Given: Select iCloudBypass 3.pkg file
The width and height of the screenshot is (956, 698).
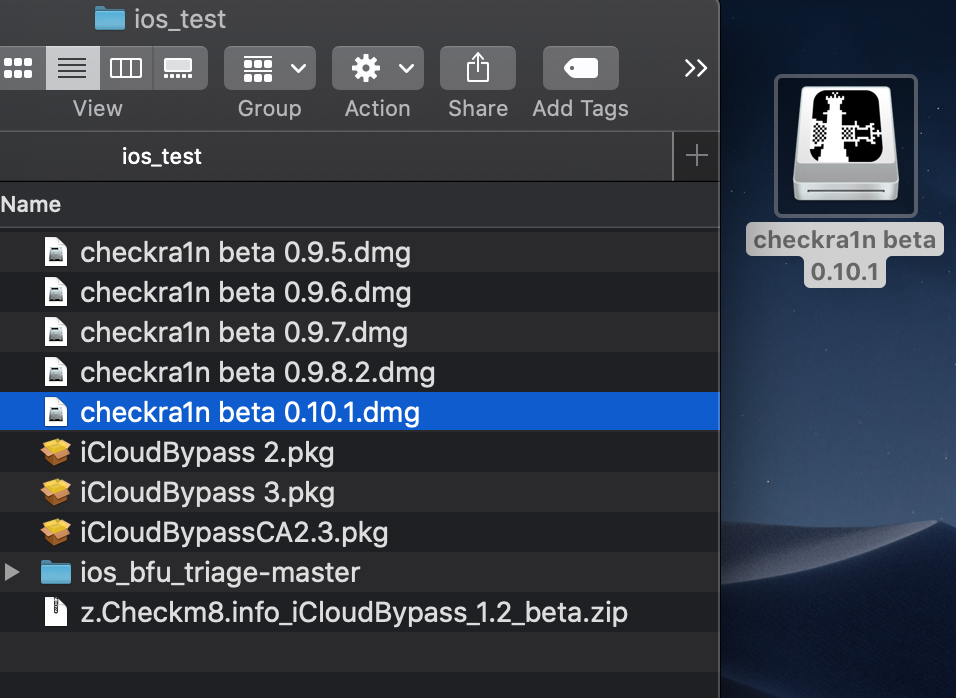Looking at the screenshot, I should coord(360,492).
